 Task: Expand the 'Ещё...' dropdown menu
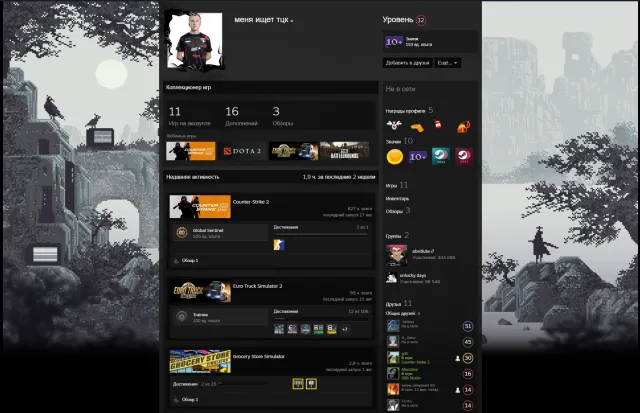click(x=447, y=63)
